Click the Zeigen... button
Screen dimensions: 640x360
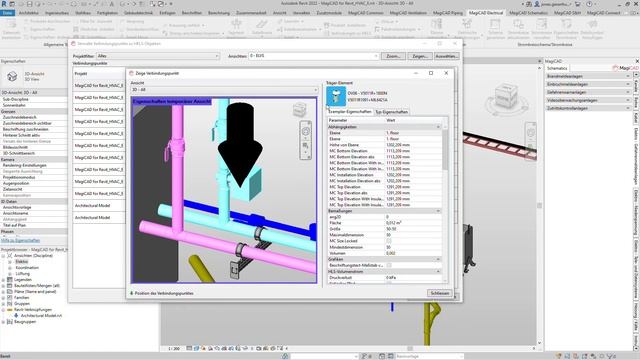coord(420,56)
